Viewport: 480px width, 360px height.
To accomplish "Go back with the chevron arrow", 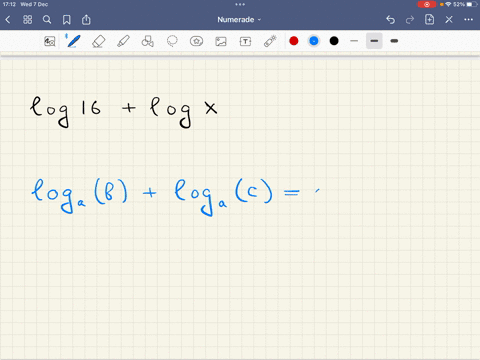I will tap(8, 20).
